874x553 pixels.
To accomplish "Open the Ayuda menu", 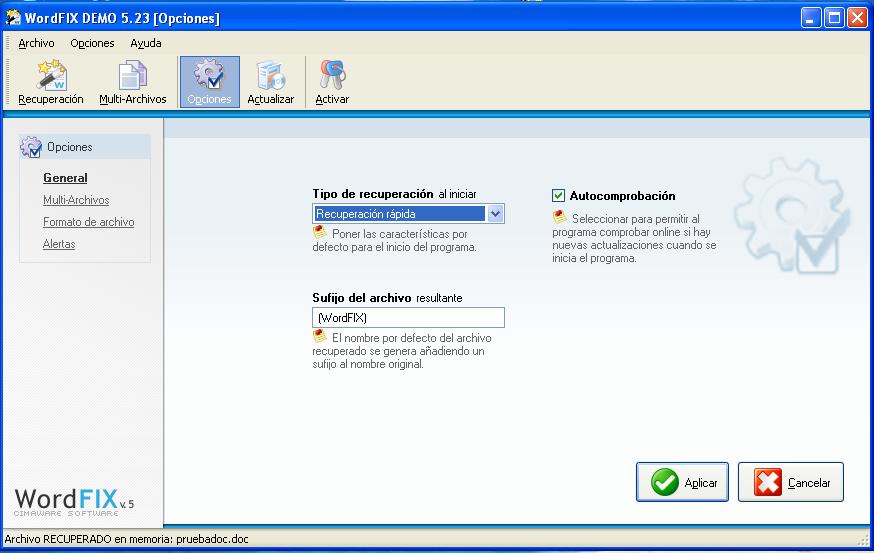I will (x=145, y=43).
